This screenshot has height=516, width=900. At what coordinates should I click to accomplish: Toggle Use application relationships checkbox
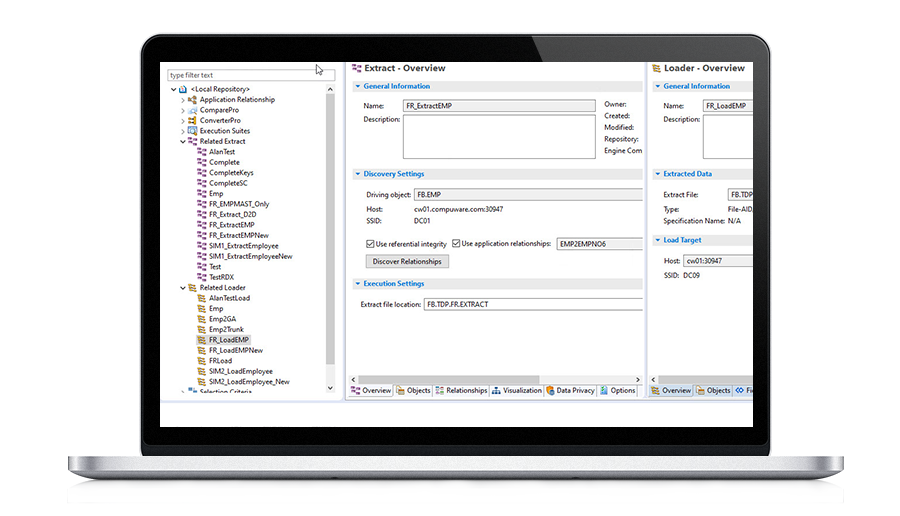(457, 244)
